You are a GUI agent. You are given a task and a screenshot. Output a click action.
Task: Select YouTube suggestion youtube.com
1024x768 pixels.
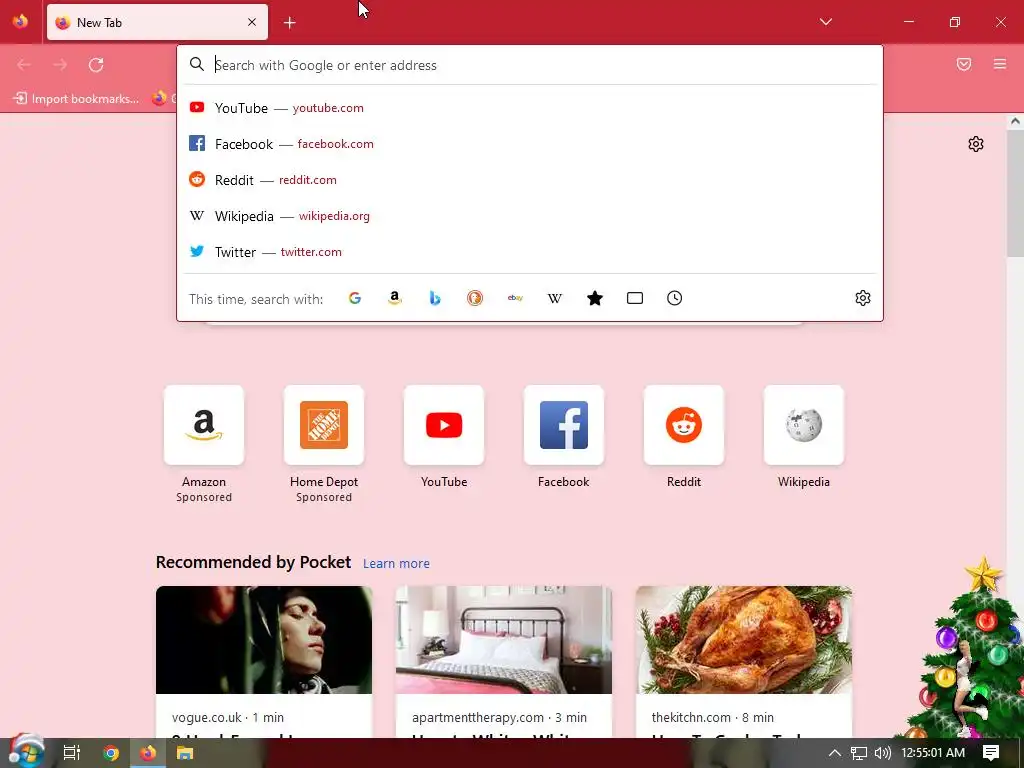530,108
